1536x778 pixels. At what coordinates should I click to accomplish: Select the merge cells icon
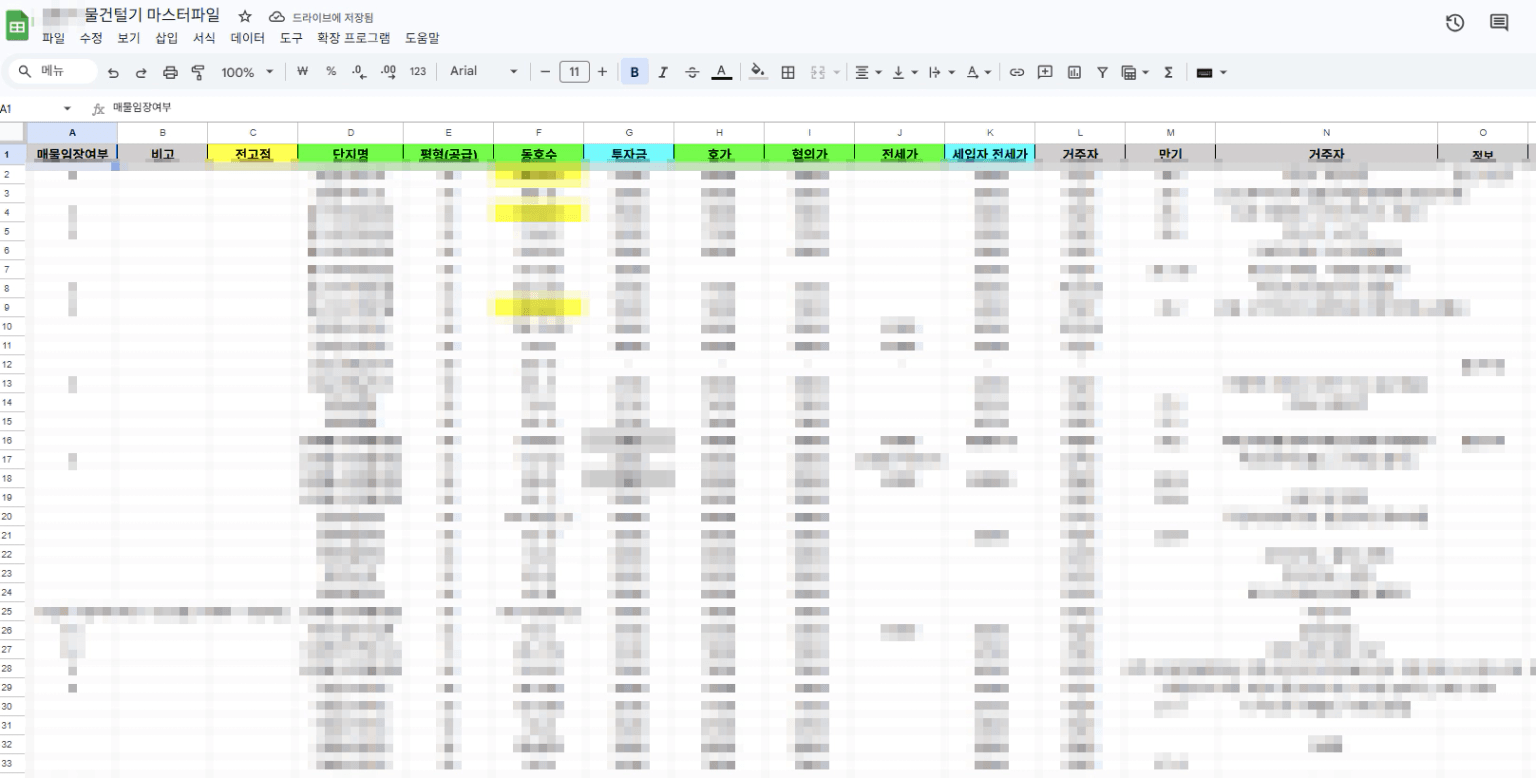[817, 72]
